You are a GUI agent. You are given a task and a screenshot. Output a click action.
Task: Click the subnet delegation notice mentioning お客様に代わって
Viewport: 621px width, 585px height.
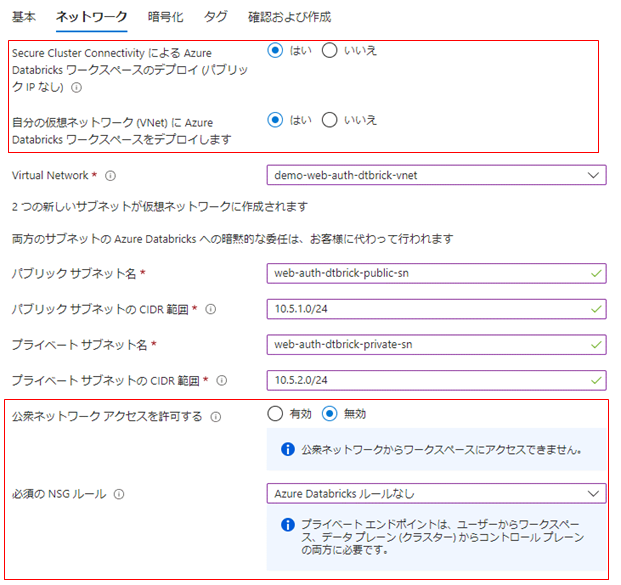pos(232,239)
